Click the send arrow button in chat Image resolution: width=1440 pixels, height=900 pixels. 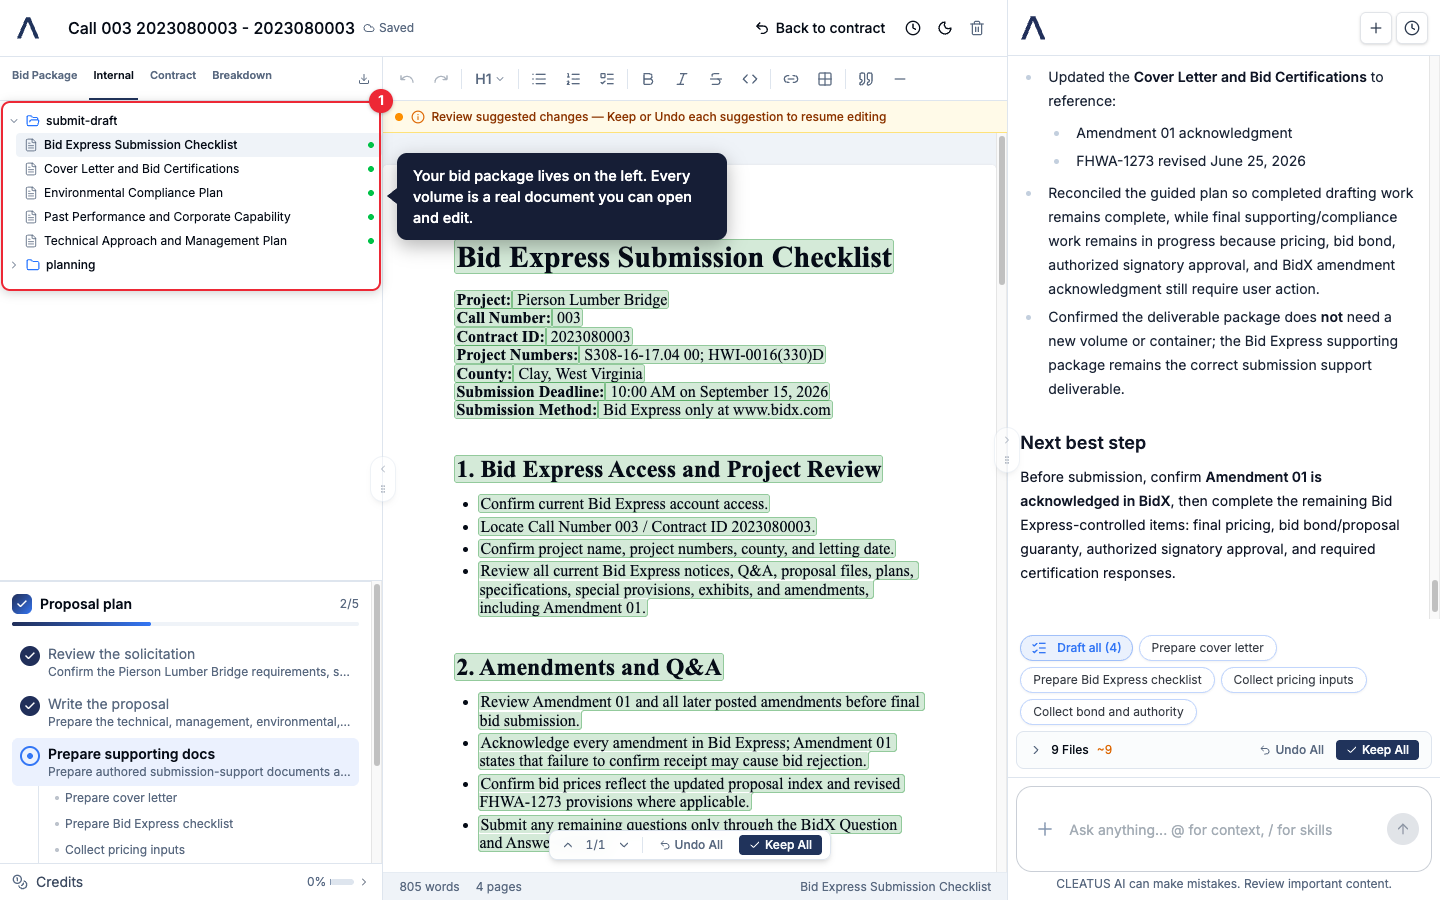[x=1403, y=829]
